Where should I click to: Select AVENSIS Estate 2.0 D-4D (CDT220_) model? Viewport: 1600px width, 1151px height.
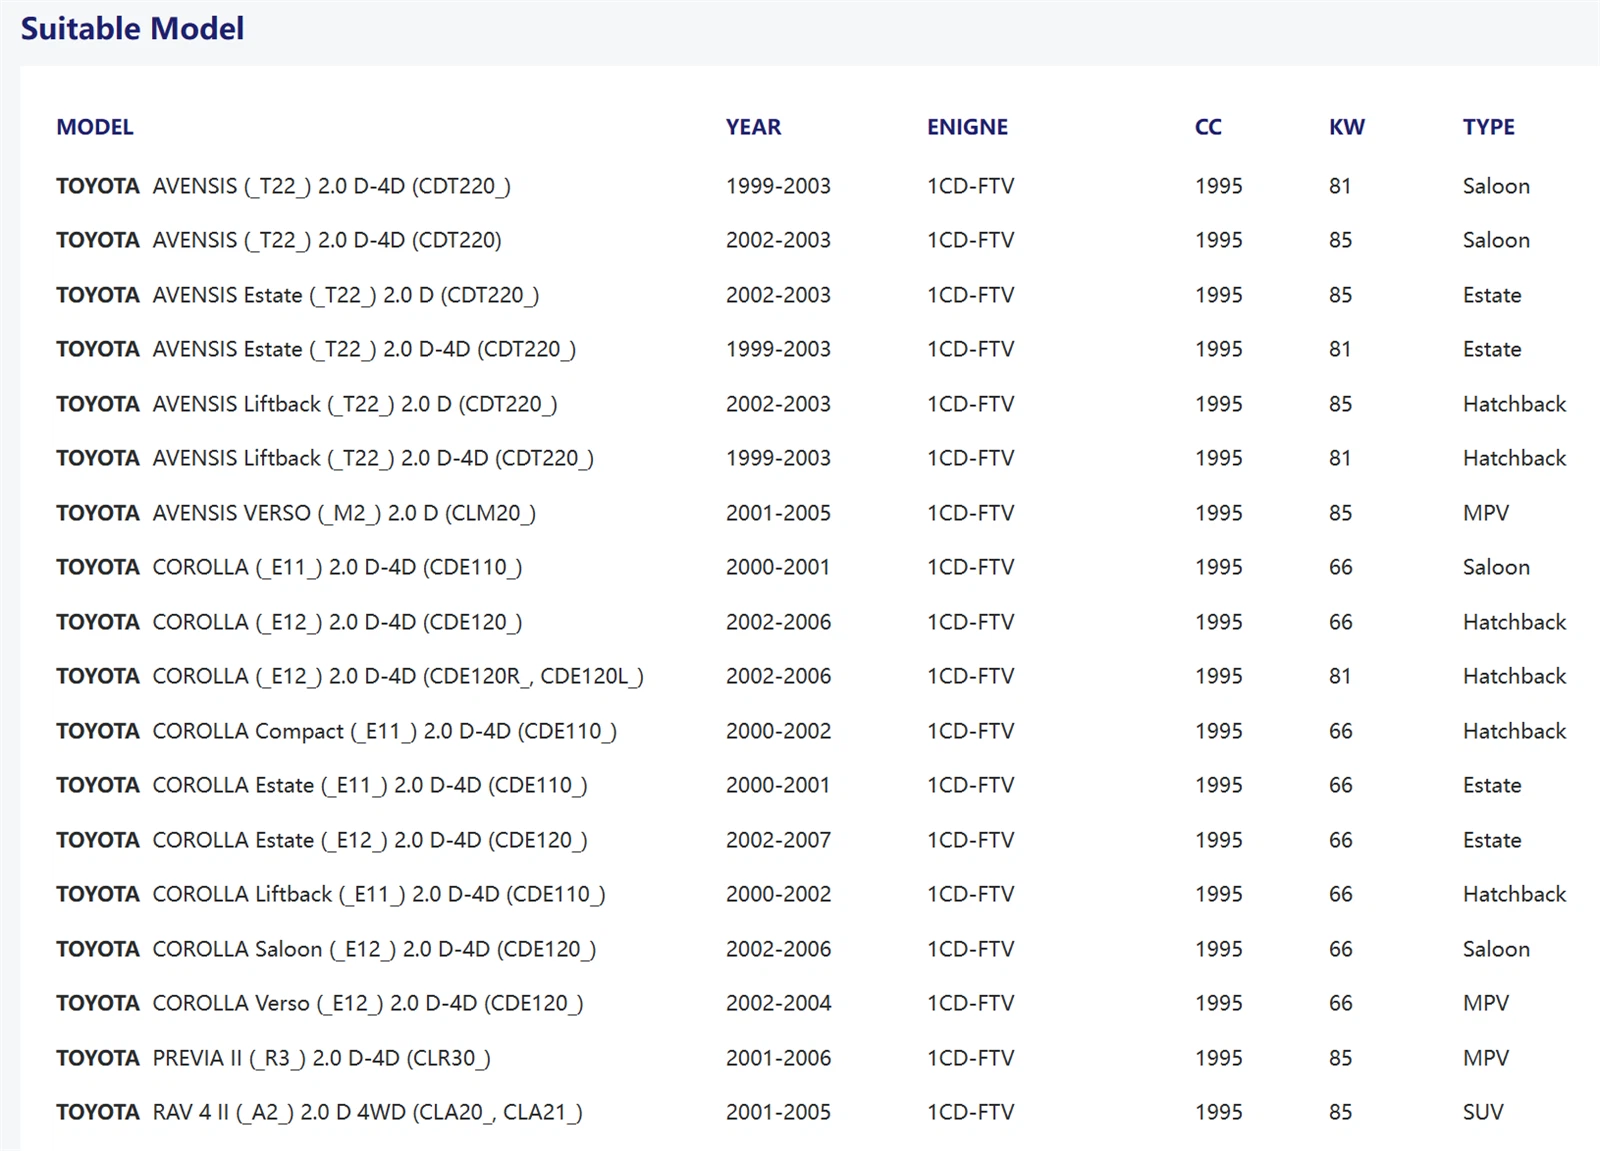316,349
